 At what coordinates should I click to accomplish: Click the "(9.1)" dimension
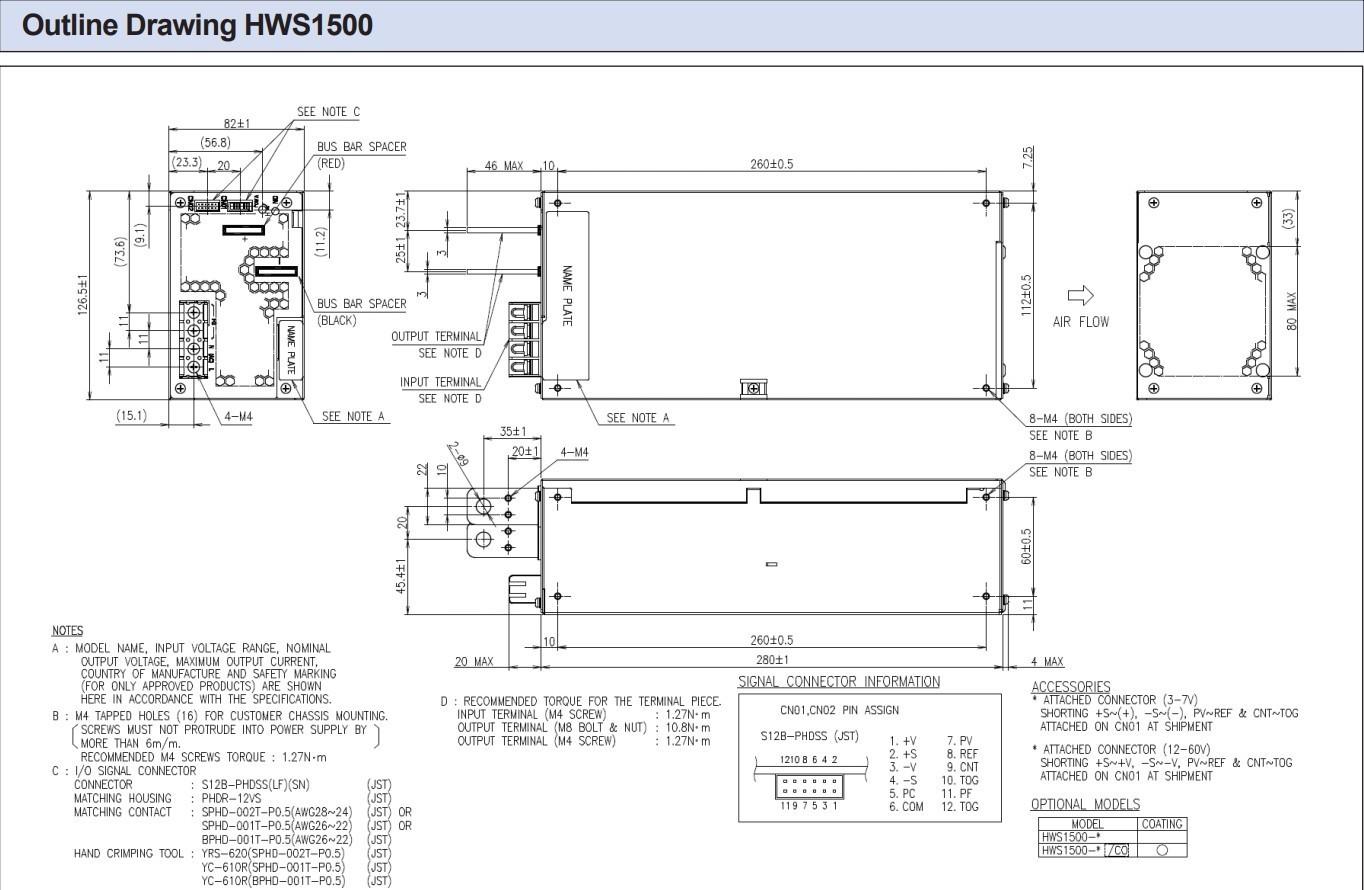[x=143, y=235]
